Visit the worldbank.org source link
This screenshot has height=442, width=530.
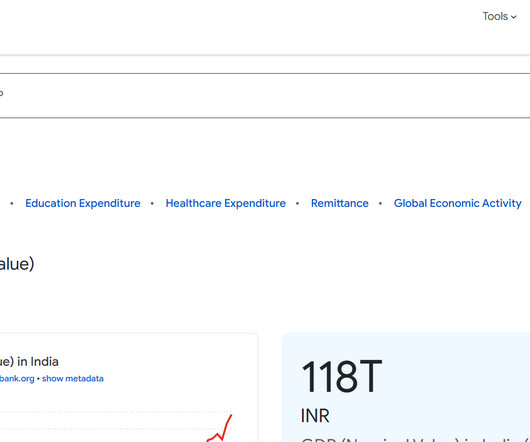(x=17, y=378)
